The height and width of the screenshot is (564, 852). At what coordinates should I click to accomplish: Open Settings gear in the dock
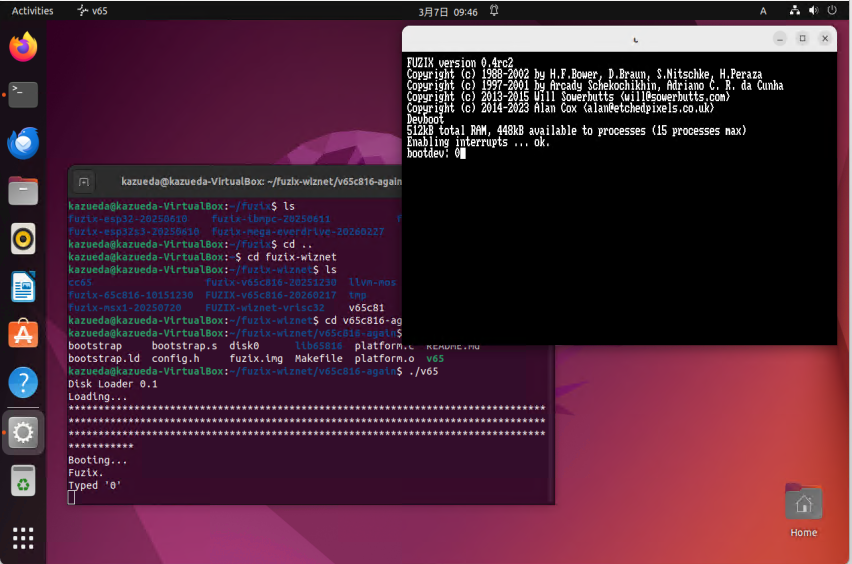[x=23, y=433]
